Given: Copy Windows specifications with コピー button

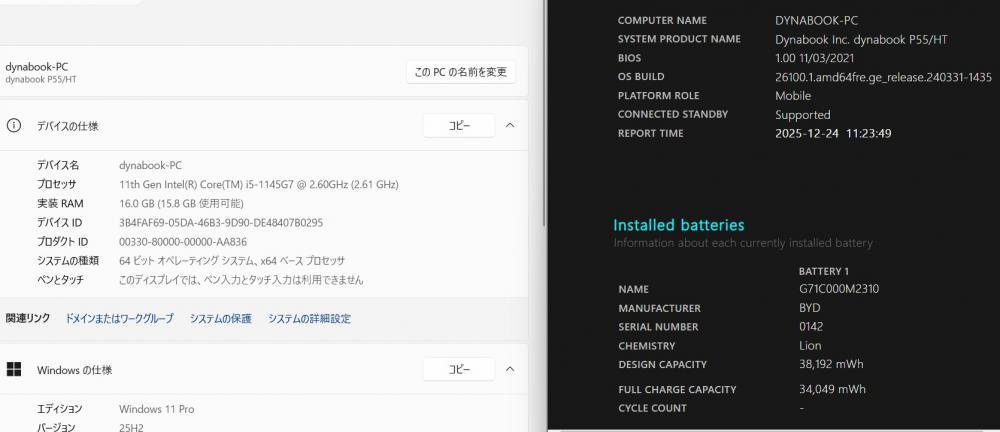Looking at the screenshot, I should (459, 369).
